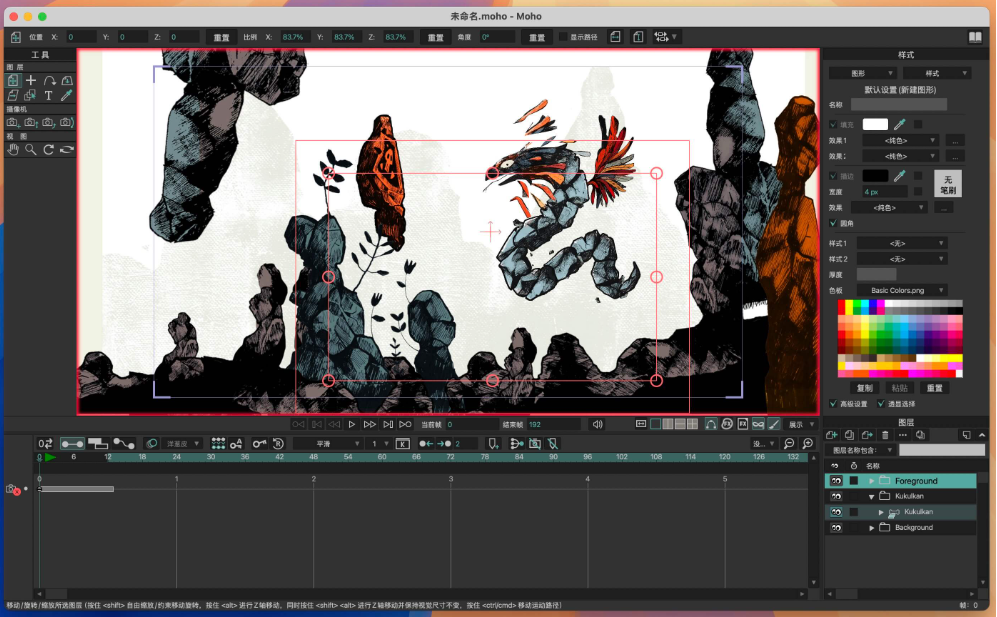The image size is (997, 617).
Task: Hide the Foreground layer
Action: point(834,481)
